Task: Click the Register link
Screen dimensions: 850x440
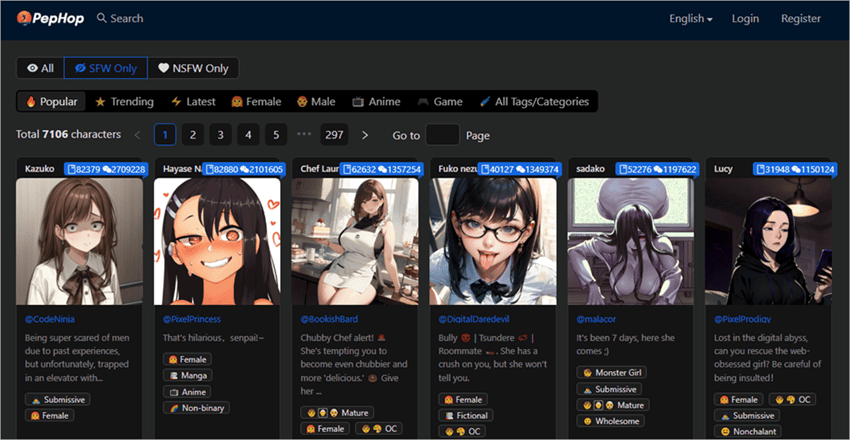Action: click(800, 19)
